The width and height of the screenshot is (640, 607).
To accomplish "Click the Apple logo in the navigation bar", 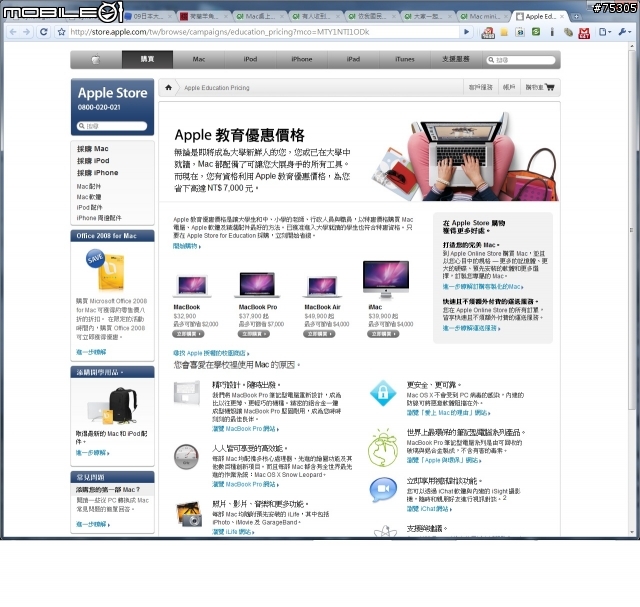I will click(x=96, y=60).
